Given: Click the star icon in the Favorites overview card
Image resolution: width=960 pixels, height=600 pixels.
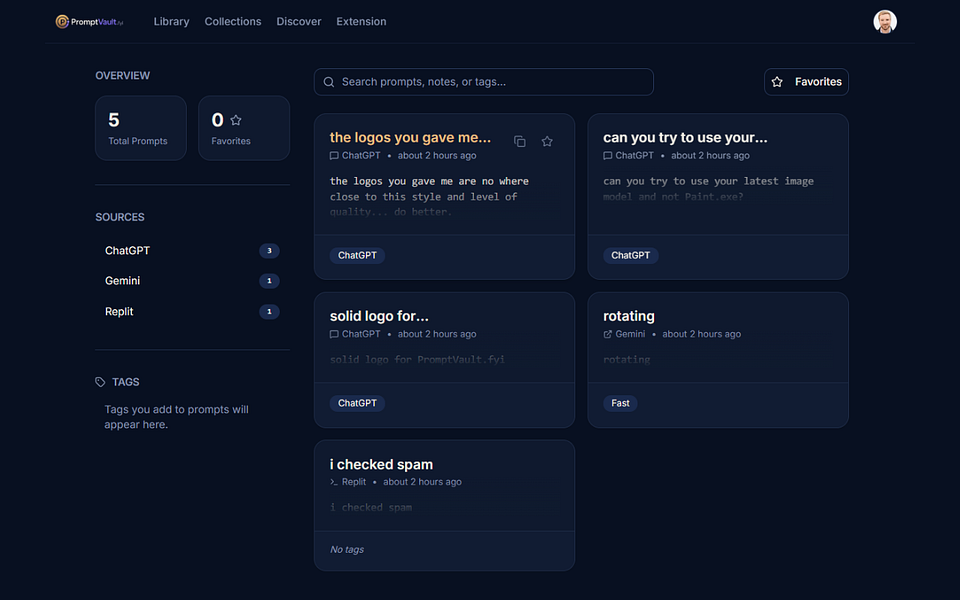Looking at the screenshot, I should 236,120.
